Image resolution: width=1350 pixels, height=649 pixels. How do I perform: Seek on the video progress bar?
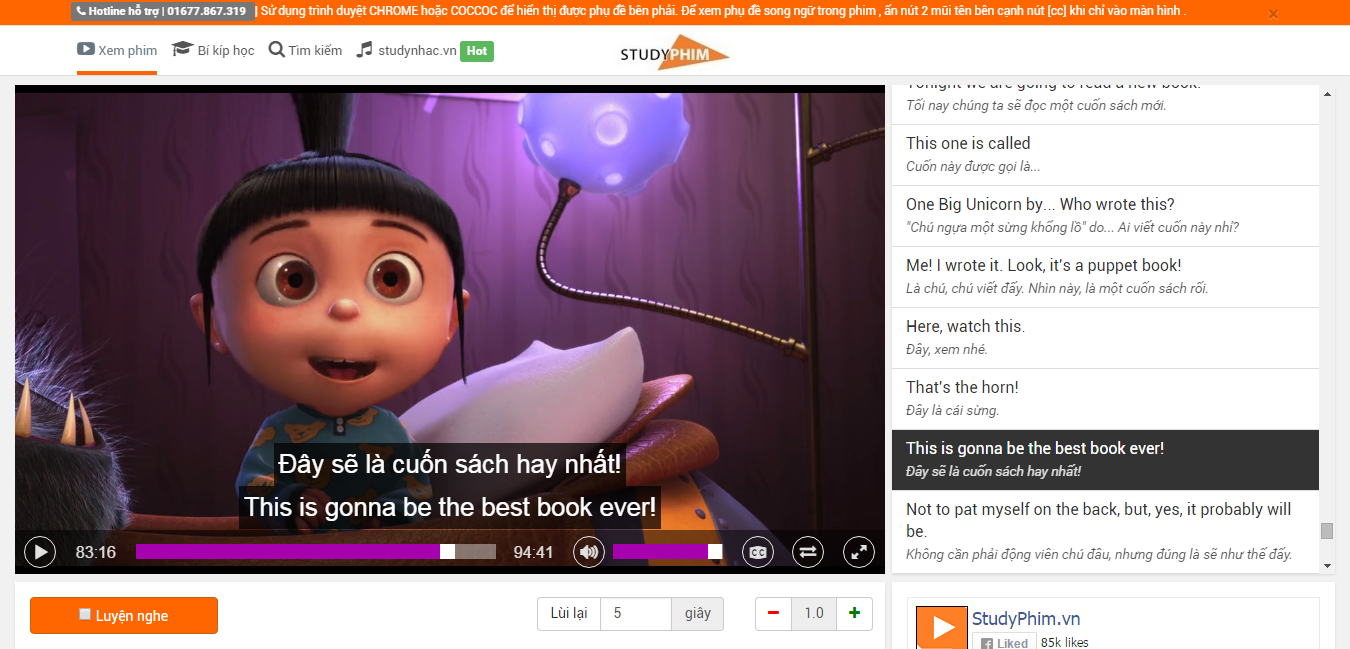click(x=315, y=552)
